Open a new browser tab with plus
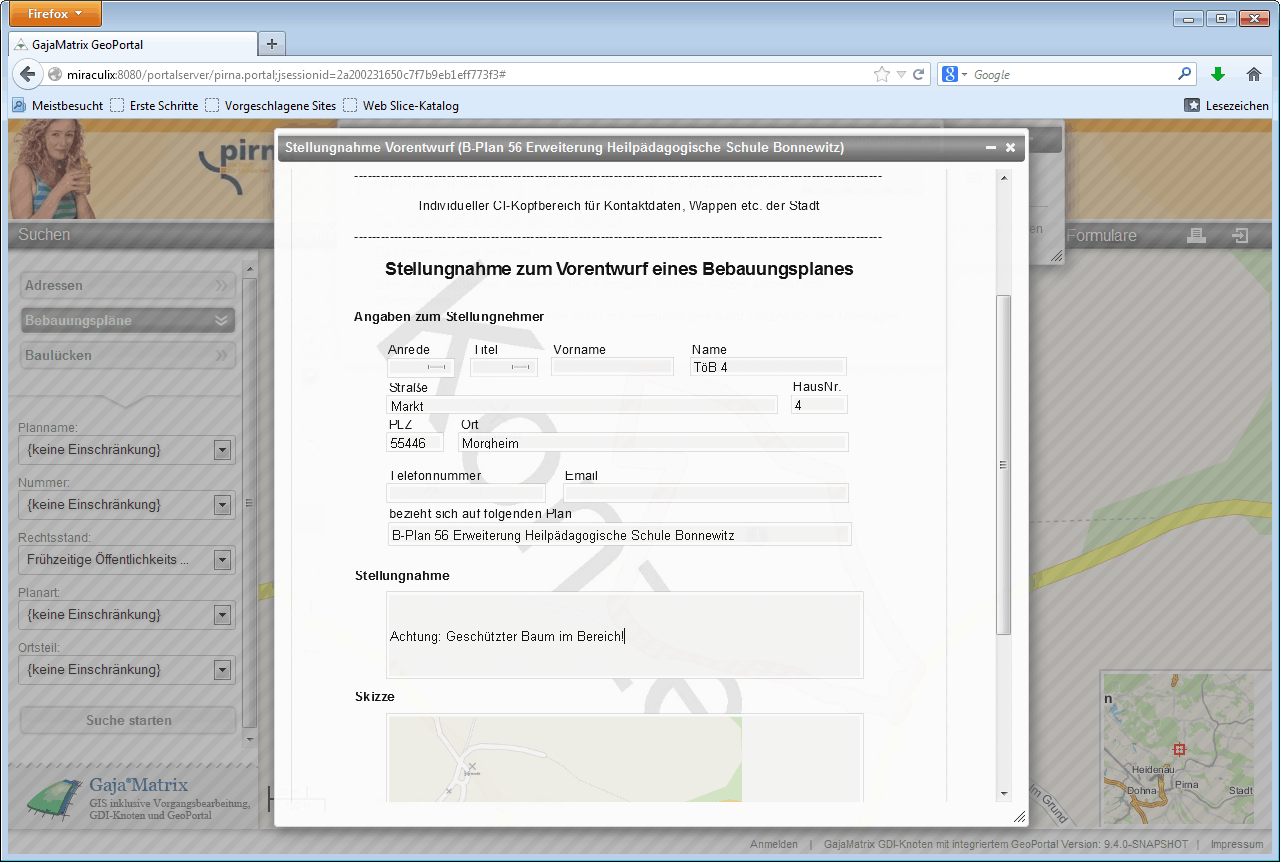 click(x=272, y=44)
